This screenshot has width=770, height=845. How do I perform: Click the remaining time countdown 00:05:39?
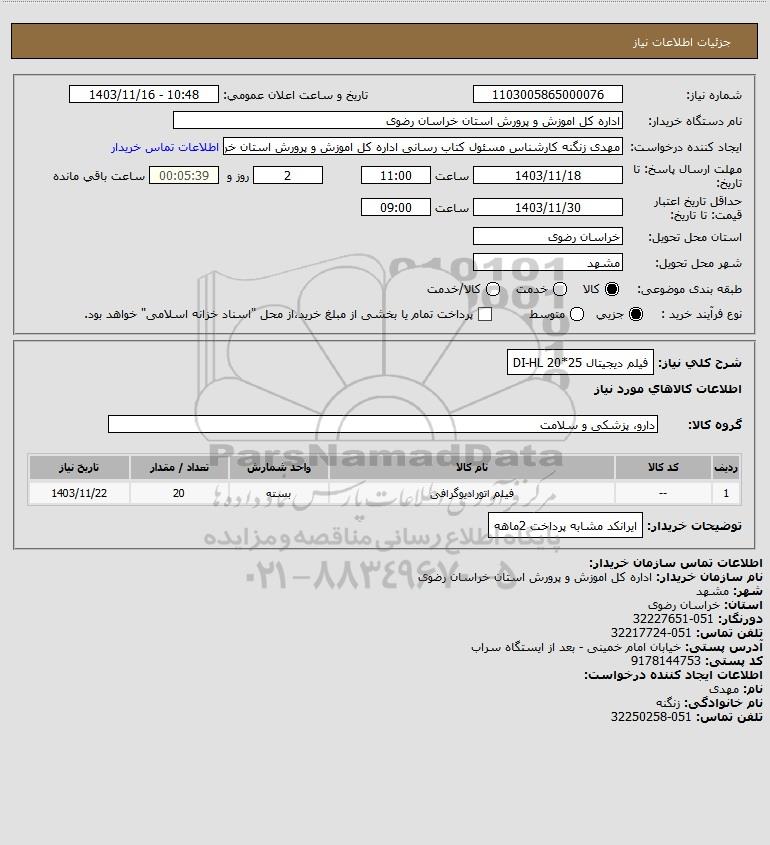pyautogui.click(x=184, y=175)
